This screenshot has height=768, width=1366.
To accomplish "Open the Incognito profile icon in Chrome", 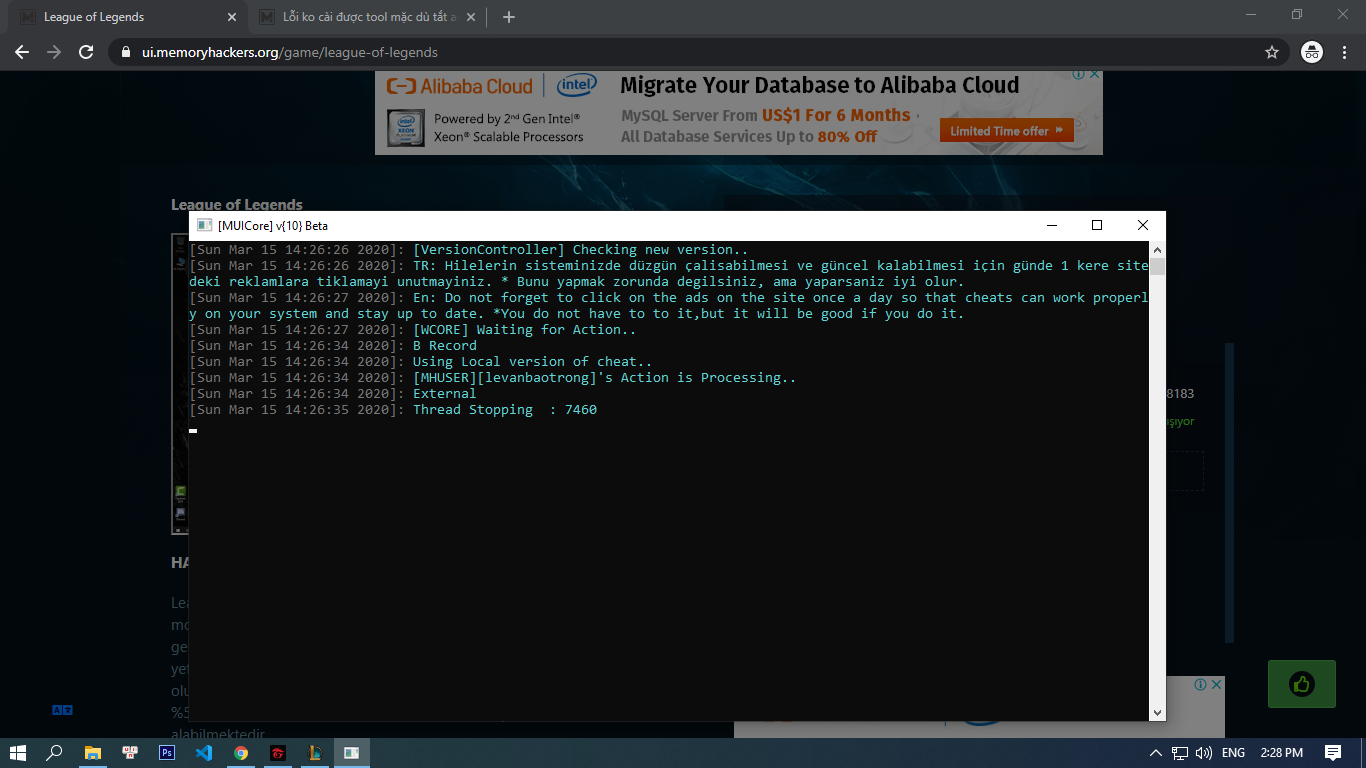I will click(1312, 52).
